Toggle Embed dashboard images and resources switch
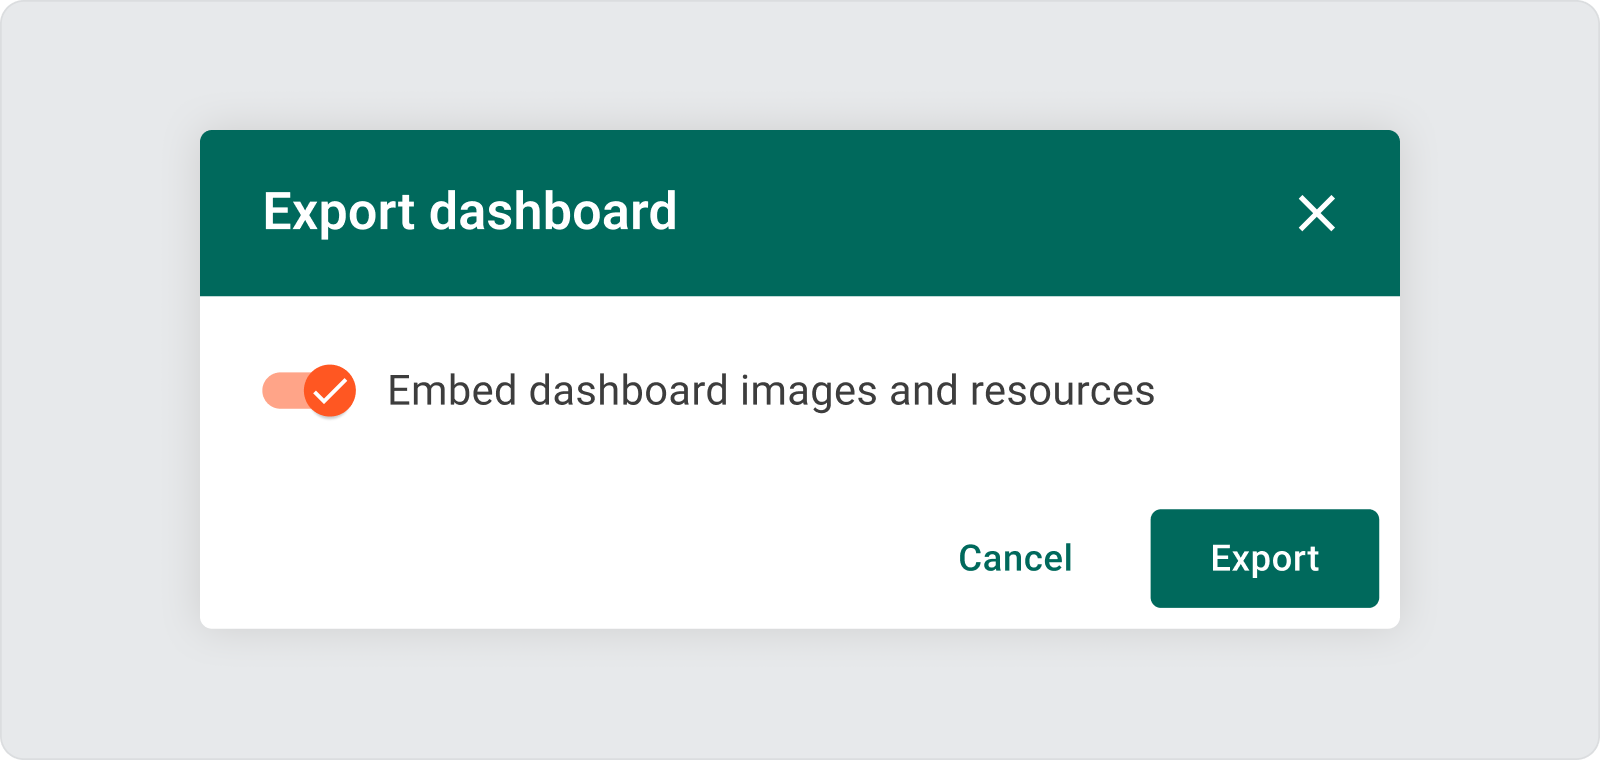1600x760 pixels. pos(309,390)
